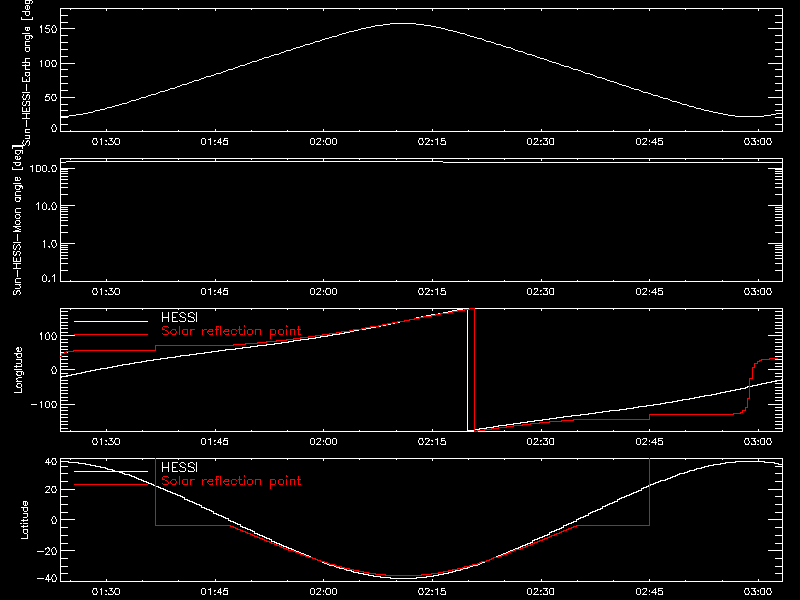This screenshot has width=800, height=600.
Task: Click the -100 tick on Longitude axis
Action: pos(44,404)
